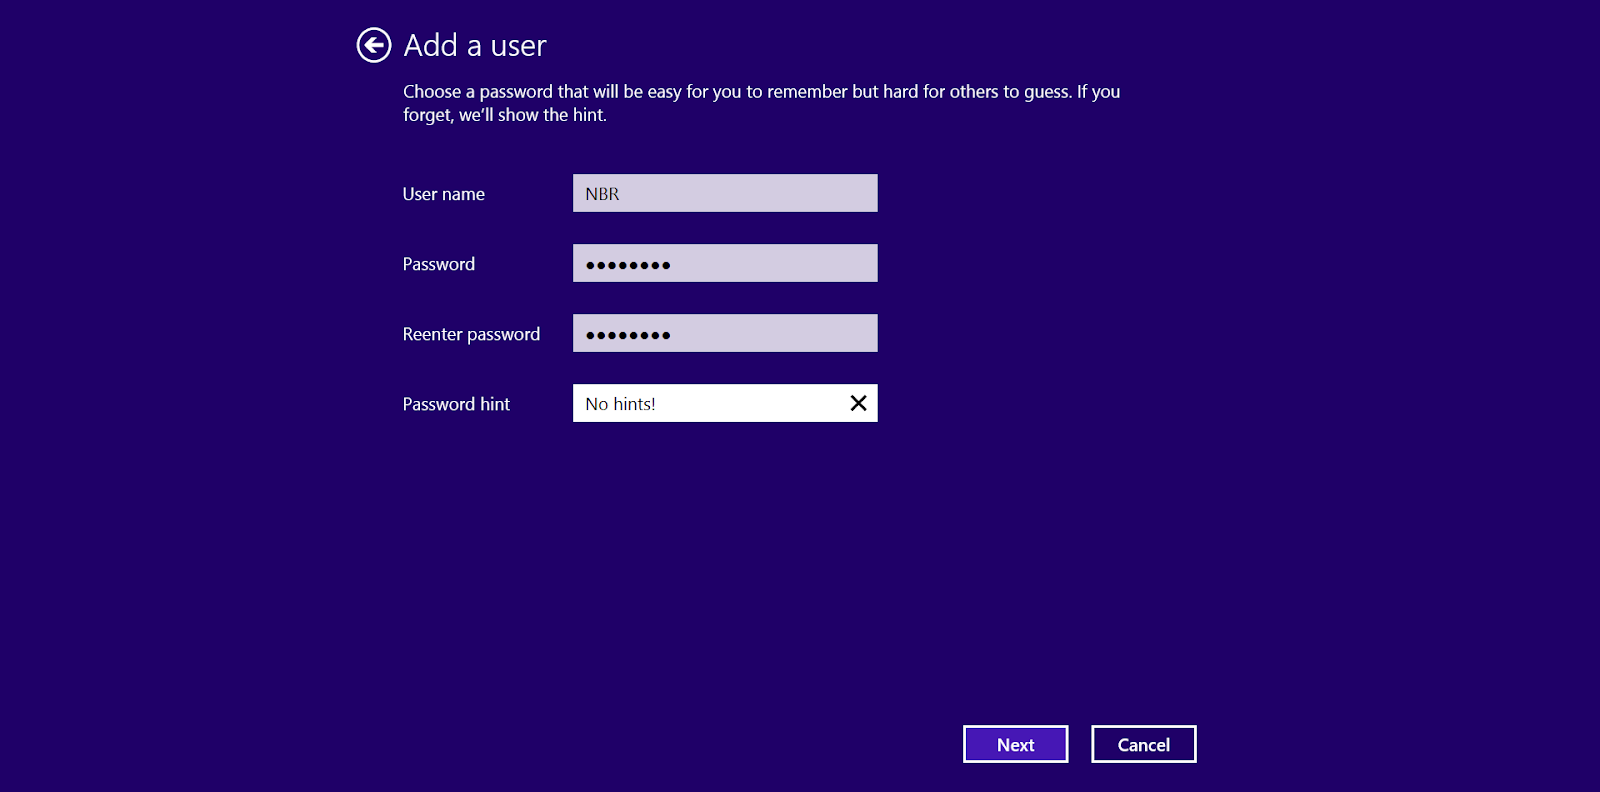Go back using the circled arrow icon

tap(374, 45)
